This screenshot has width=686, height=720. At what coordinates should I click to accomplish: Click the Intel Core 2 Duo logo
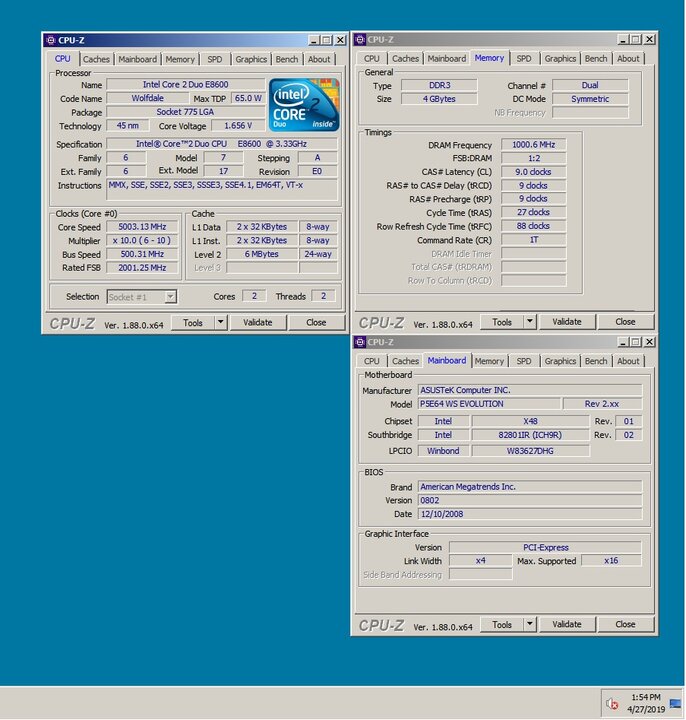[304, 105]
